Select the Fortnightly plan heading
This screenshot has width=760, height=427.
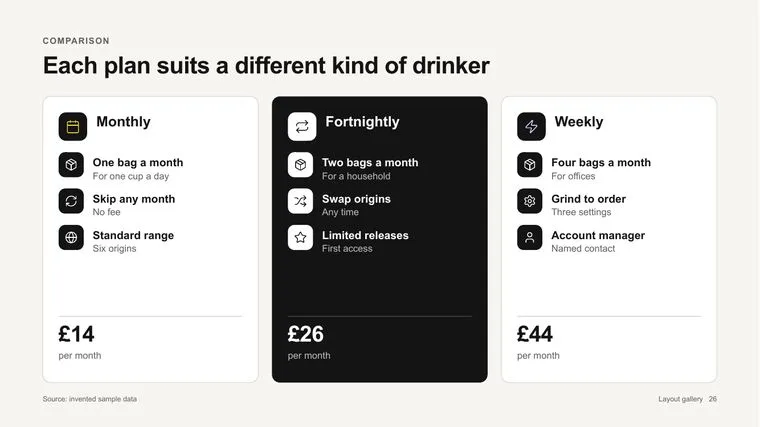(362, 122)
